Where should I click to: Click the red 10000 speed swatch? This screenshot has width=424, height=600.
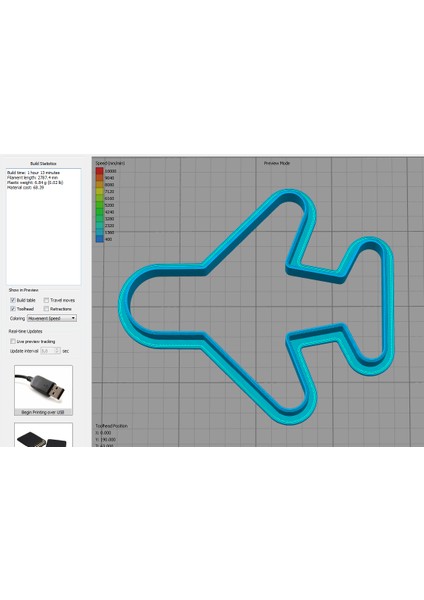click(x=99, y=171)
